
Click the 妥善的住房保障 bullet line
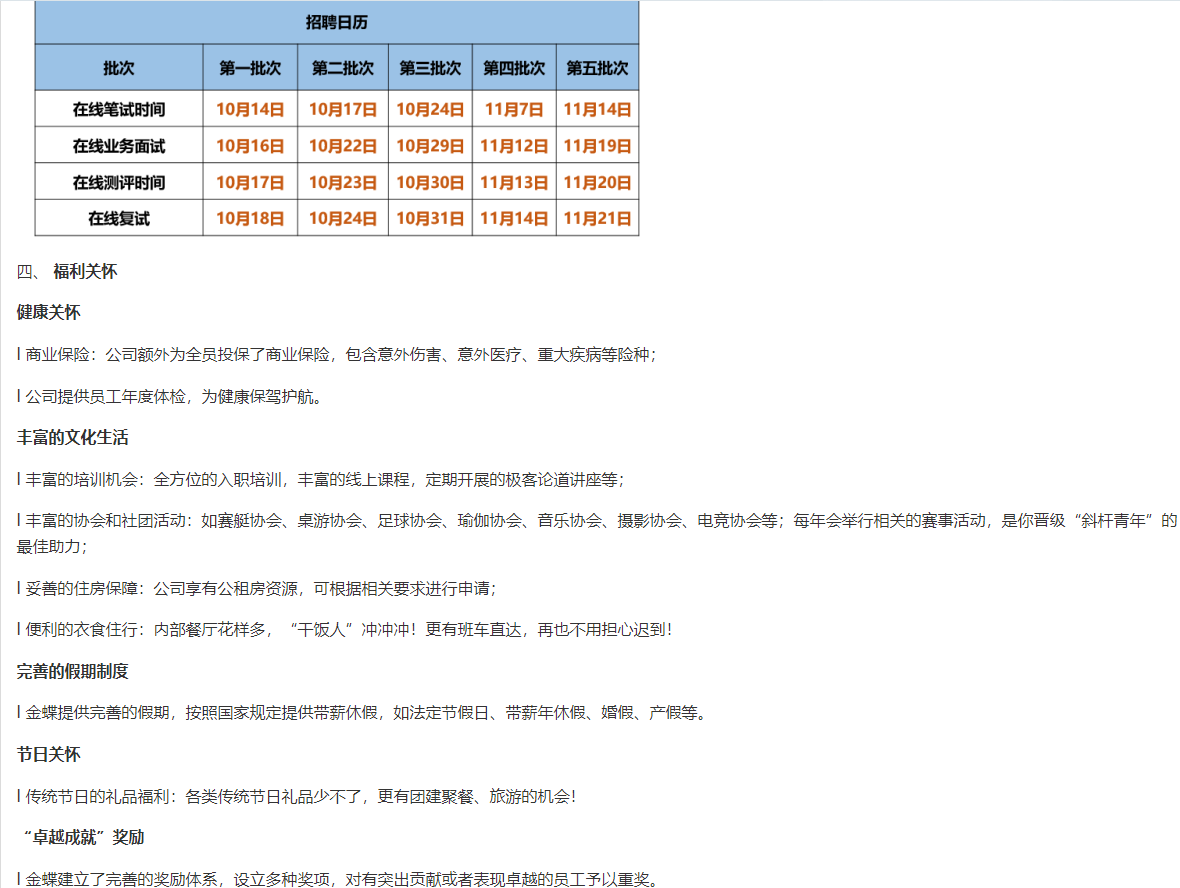click(256, 588)
